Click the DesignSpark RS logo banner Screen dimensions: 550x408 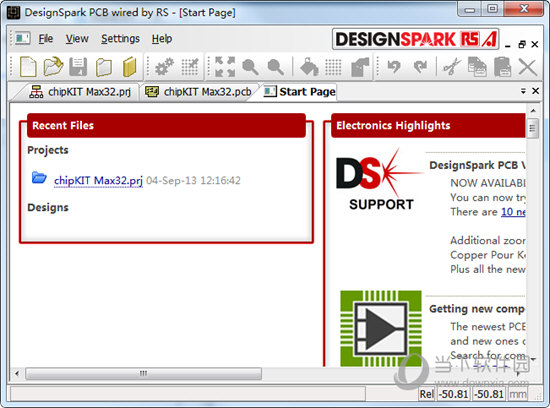point(415,39)
